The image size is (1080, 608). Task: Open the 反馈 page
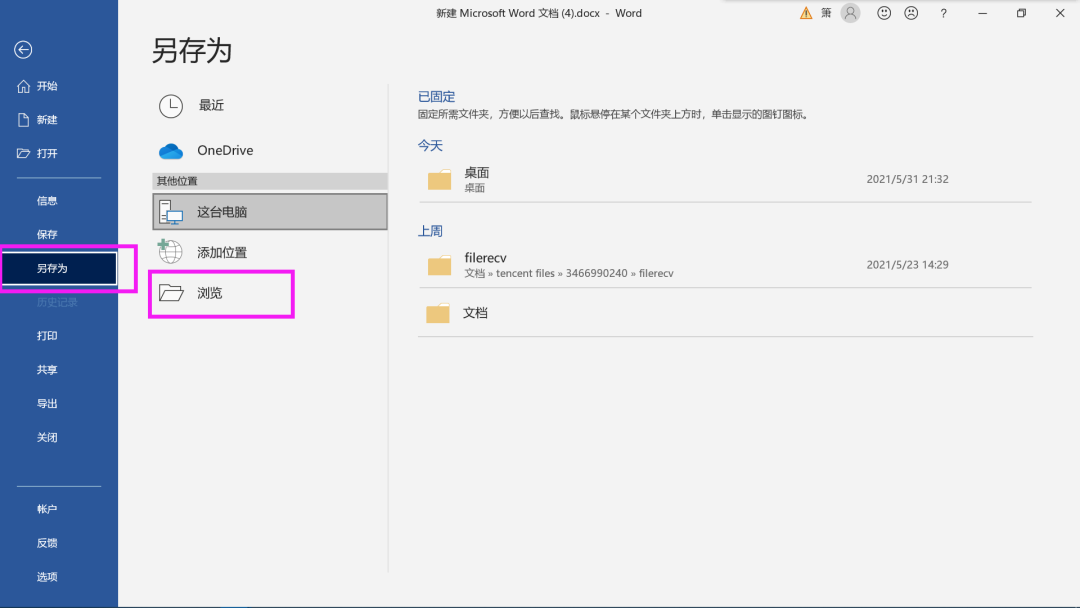coord(47,543)
